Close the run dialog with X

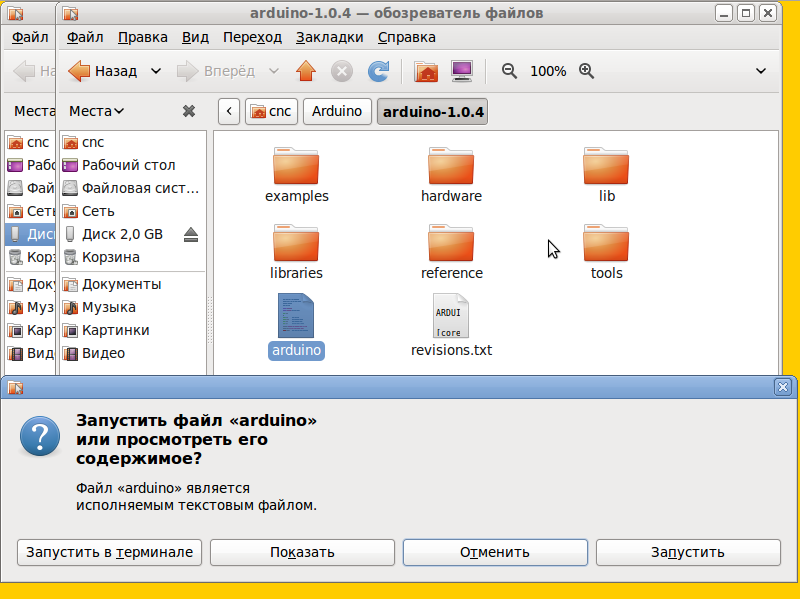point(783,387)
